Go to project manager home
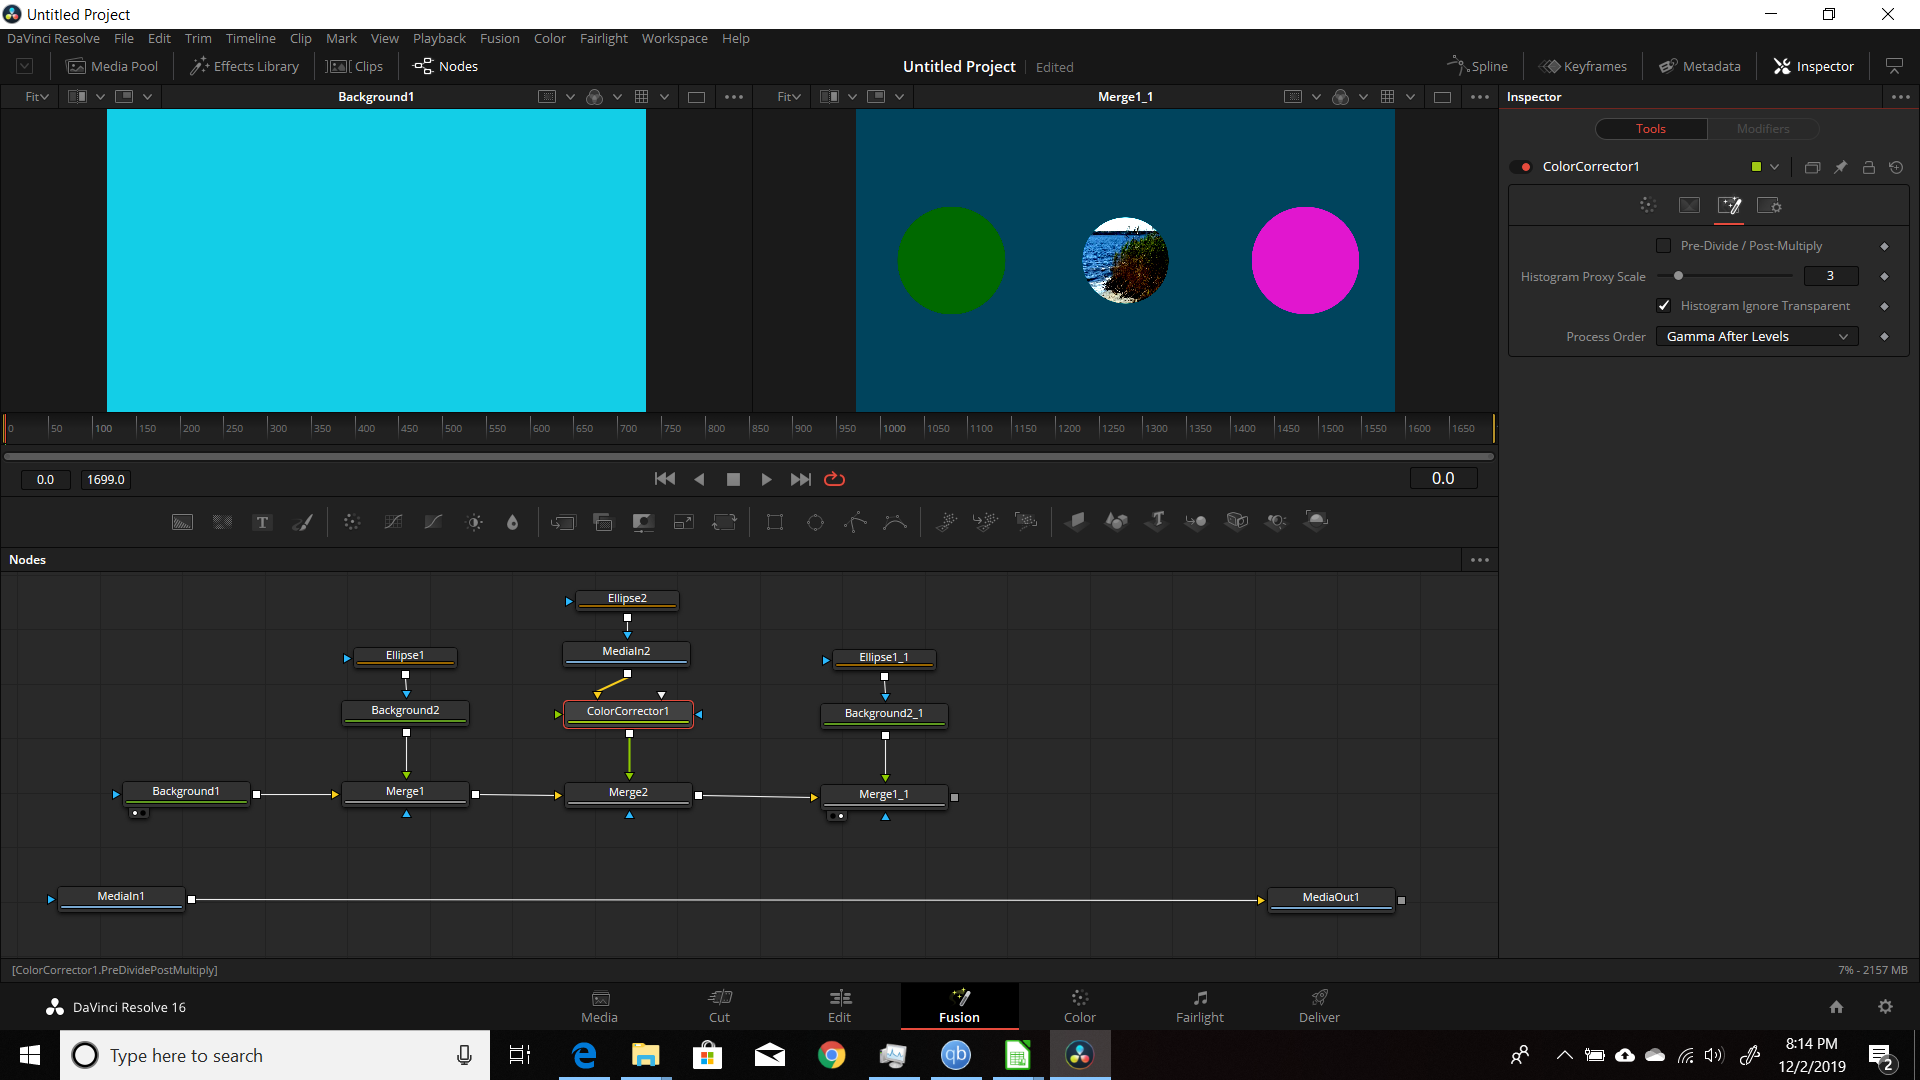Viewport: 1920px width, 1080px height. (x=1836, y=1007)
